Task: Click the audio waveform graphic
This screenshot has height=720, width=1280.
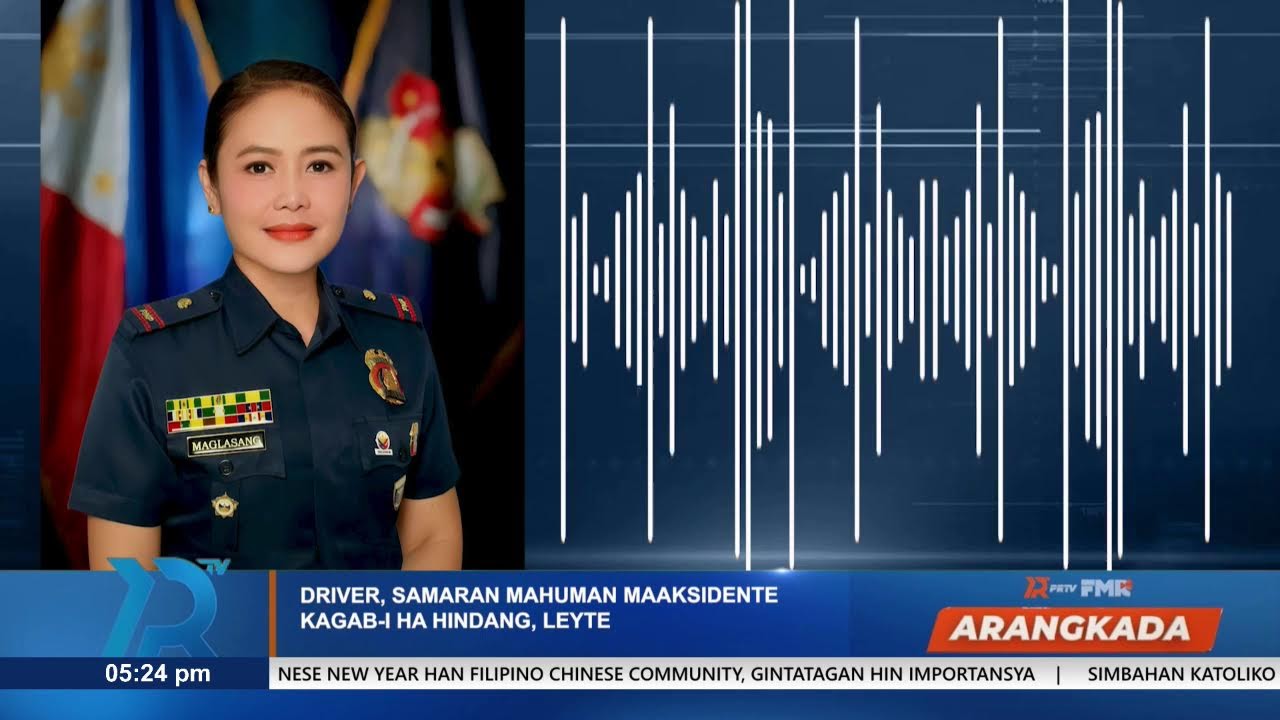Action: pyautogui.click(x=895, y=283)
